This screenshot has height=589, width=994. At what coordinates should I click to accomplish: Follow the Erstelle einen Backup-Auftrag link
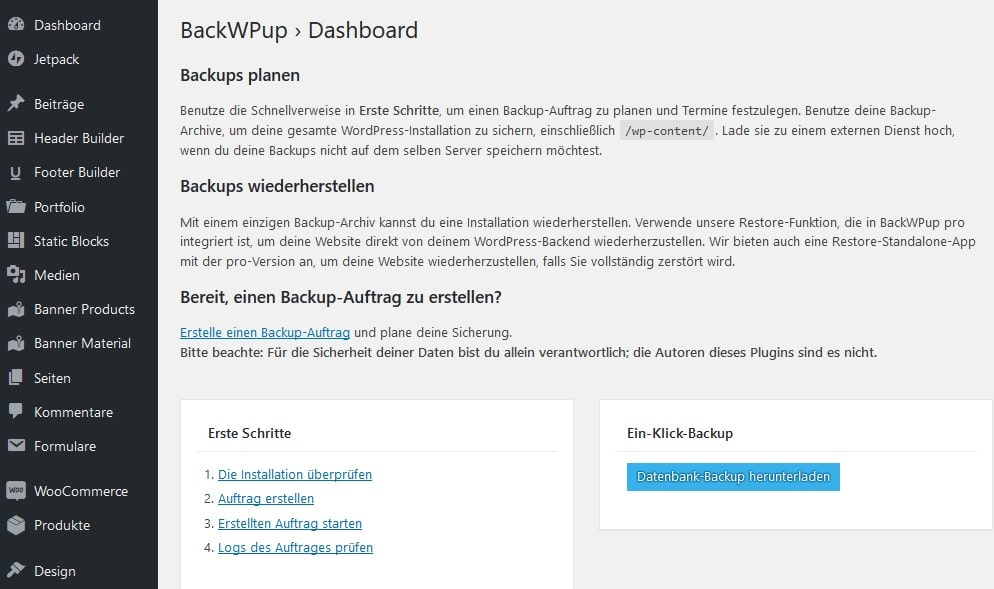click(265, 332)
